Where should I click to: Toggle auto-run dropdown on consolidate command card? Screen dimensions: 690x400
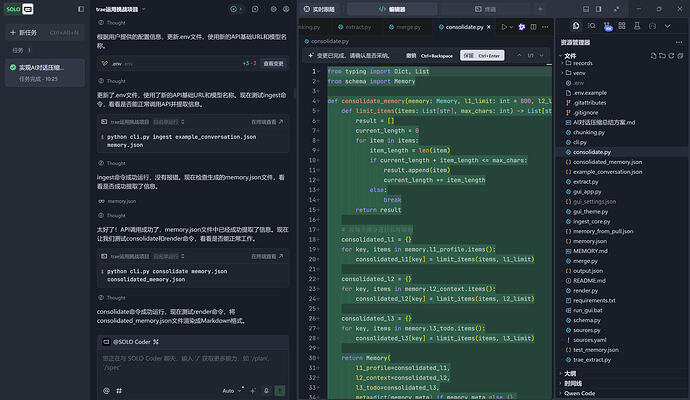169,256
